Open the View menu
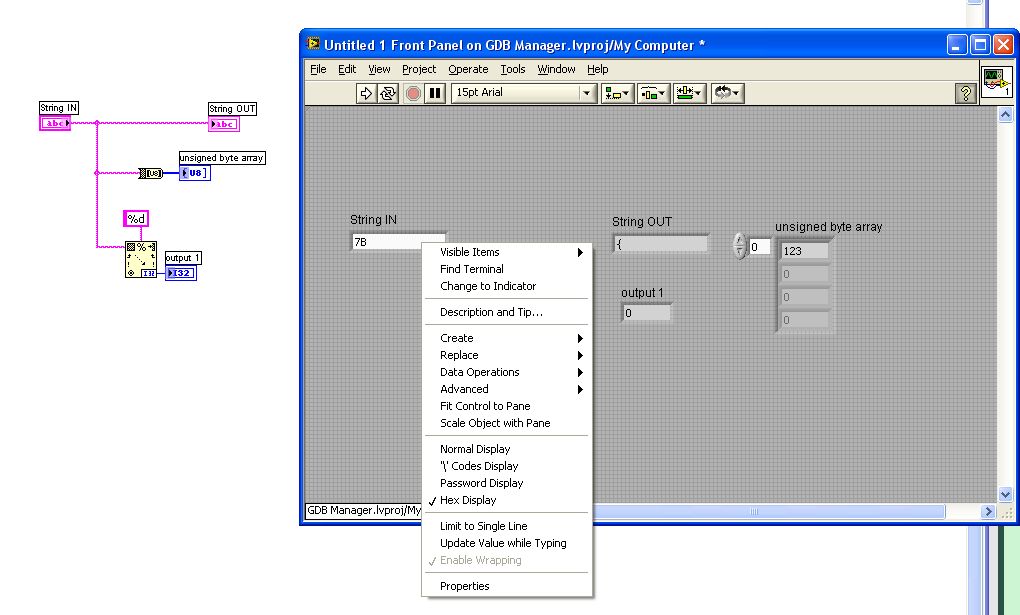The image size is (1020, 615). point(379,69)
